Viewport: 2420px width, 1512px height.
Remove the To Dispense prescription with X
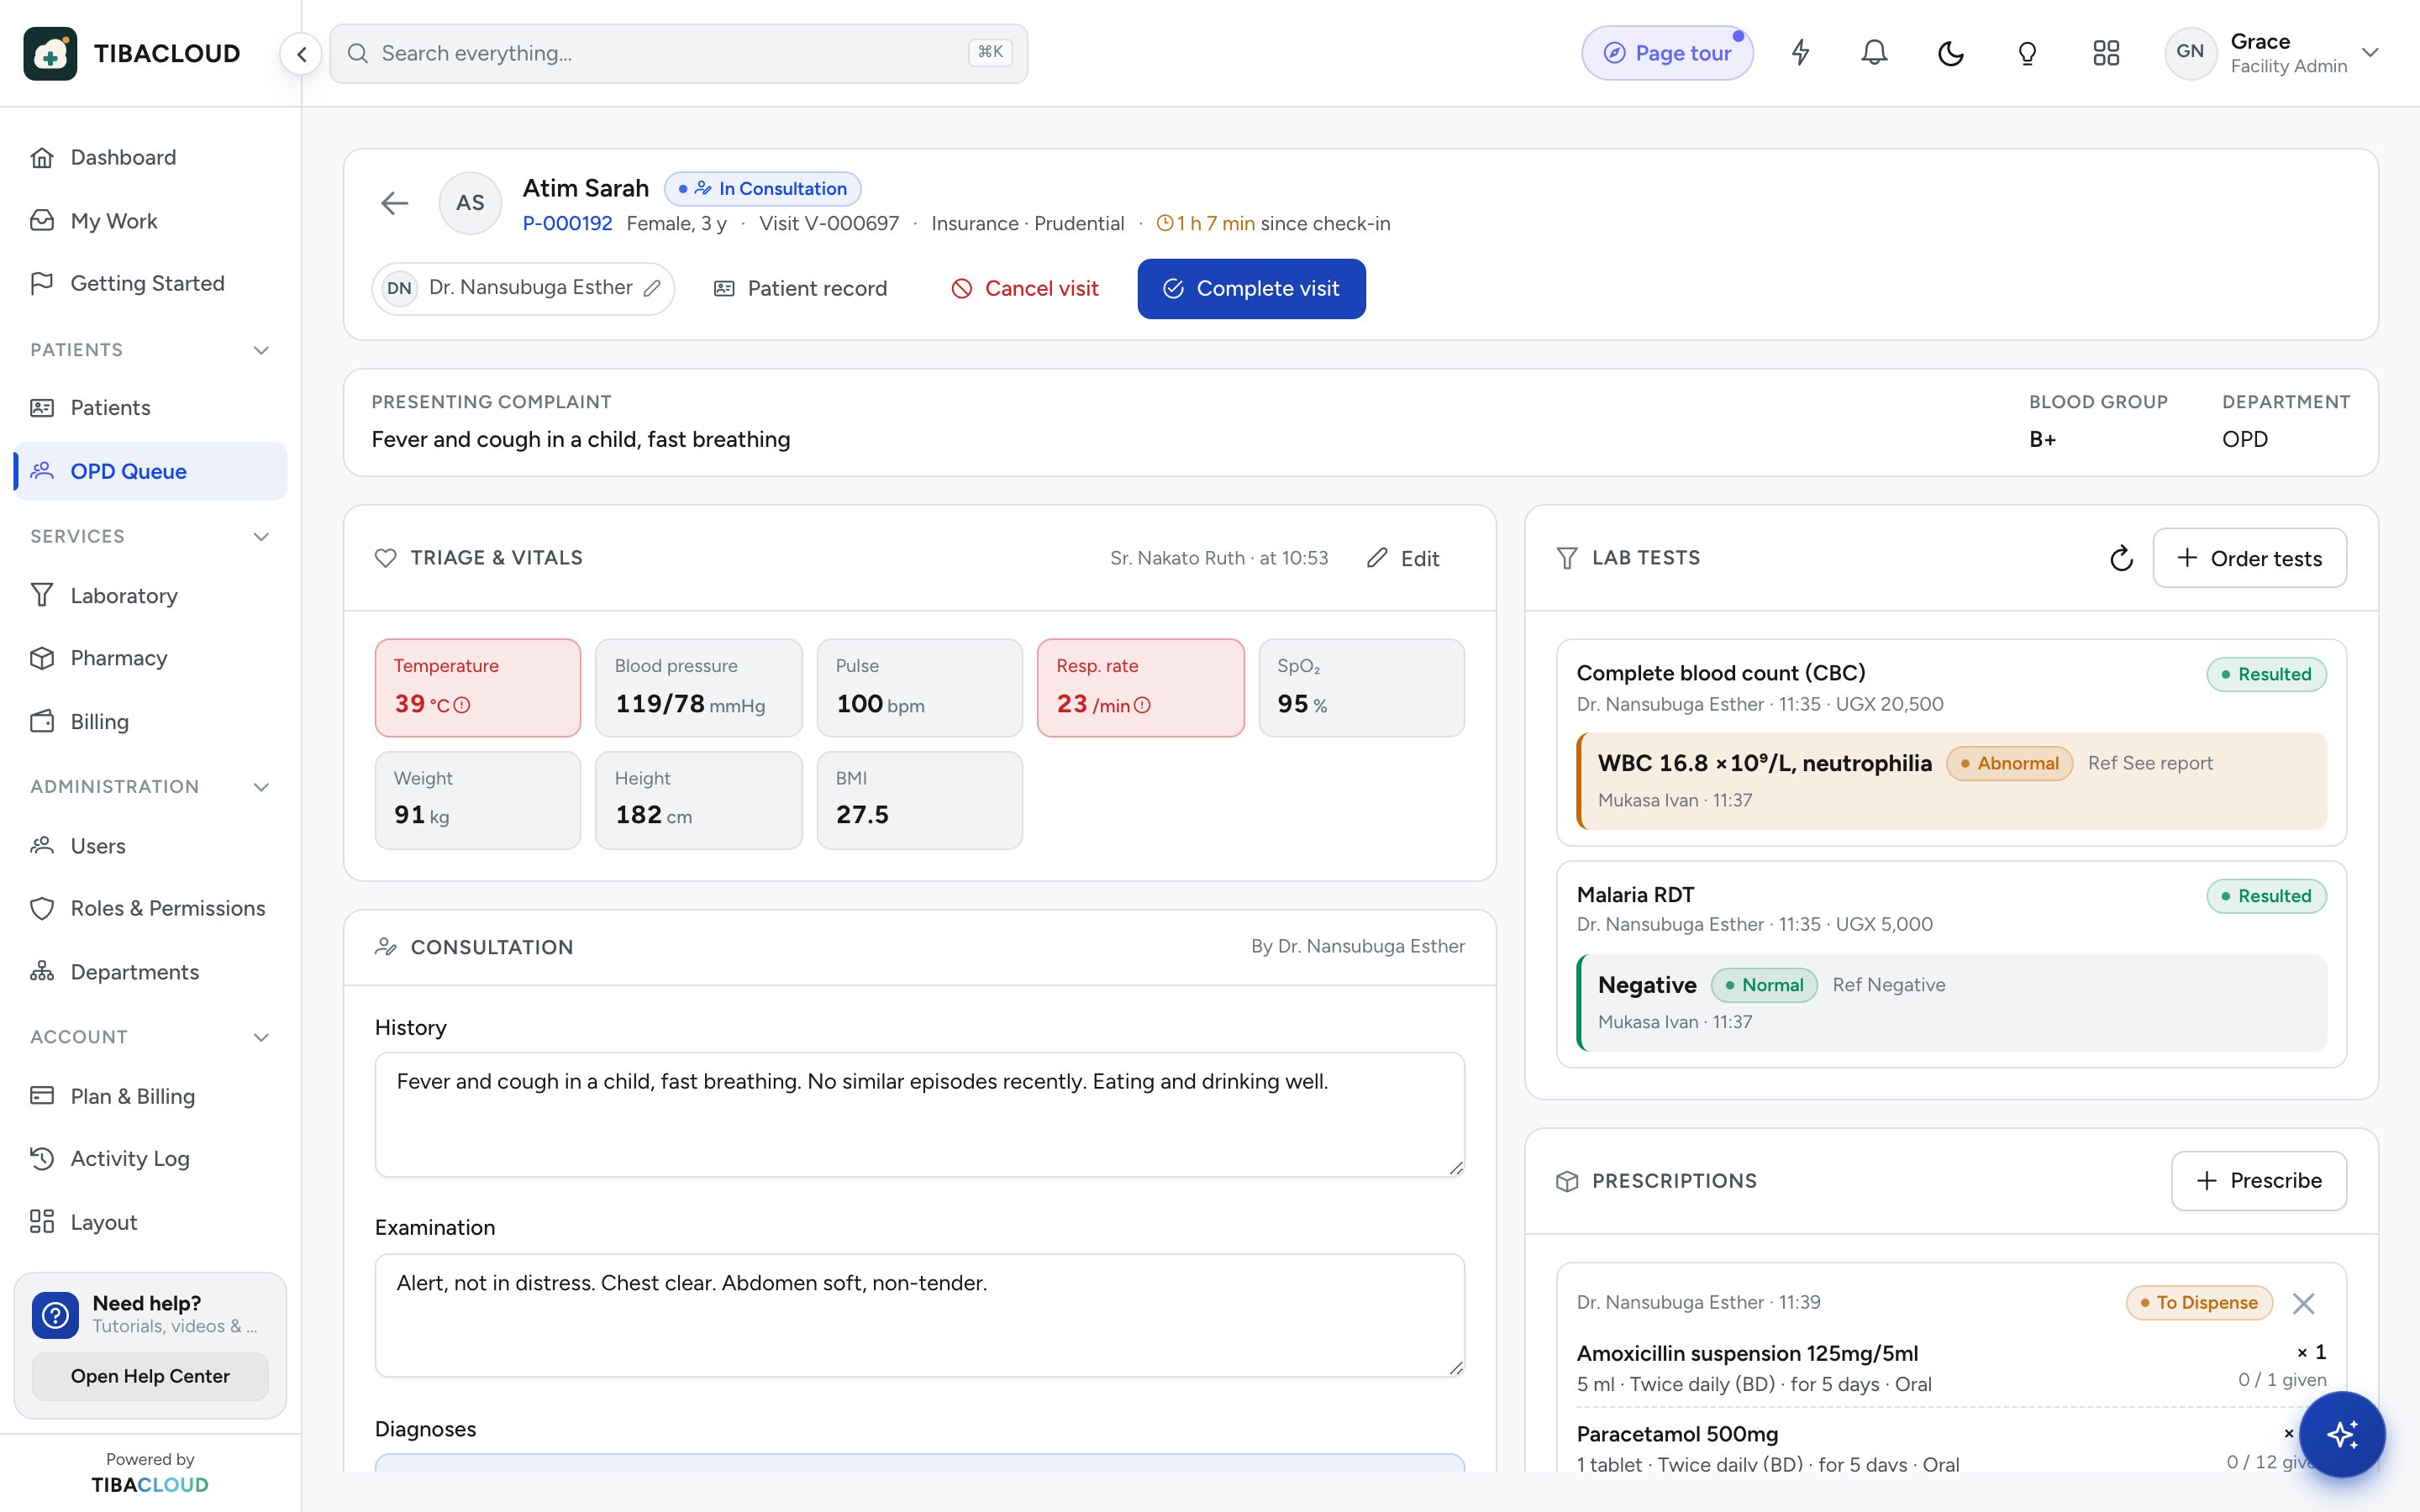(2304, 1303)
